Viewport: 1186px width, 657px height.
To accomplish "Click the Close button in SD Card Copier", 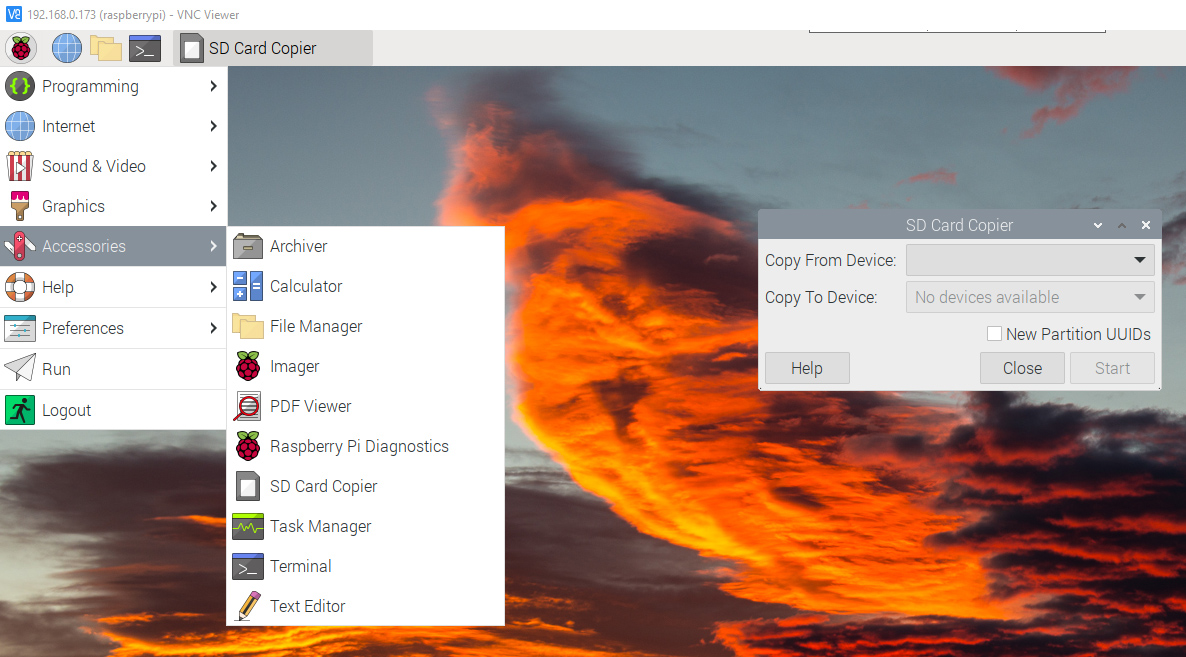I will pos(1022,368).
